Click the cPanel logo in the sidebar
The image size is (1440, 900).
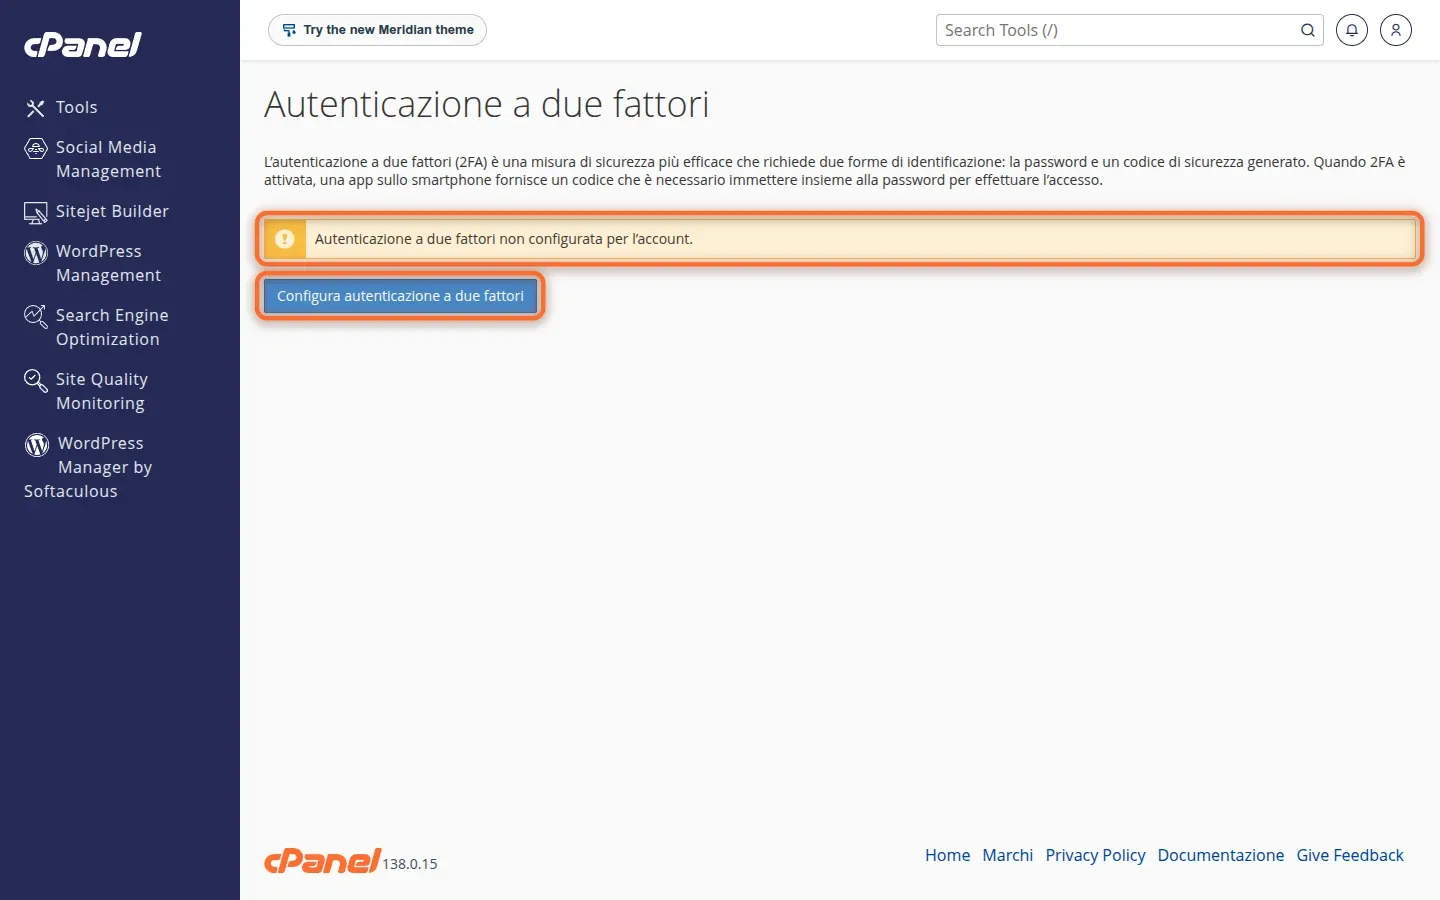click(x=83, y=44)
